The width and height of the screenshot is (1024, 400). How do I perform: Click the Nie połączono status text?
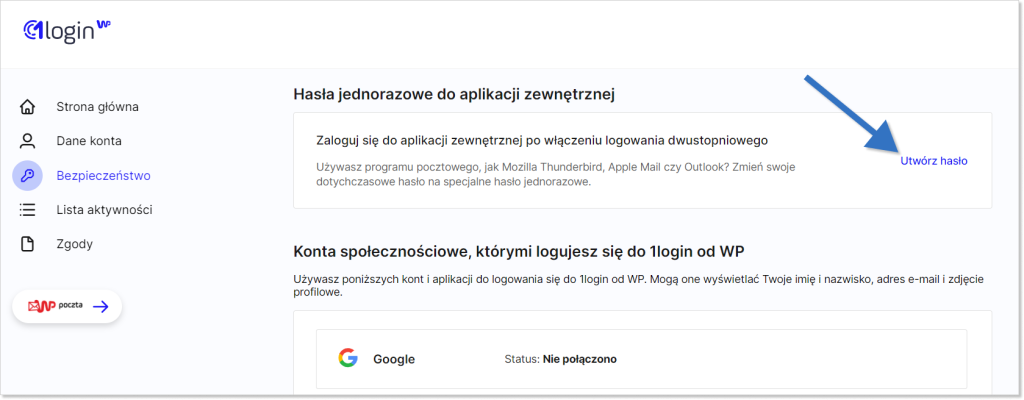tap(580, 359)
